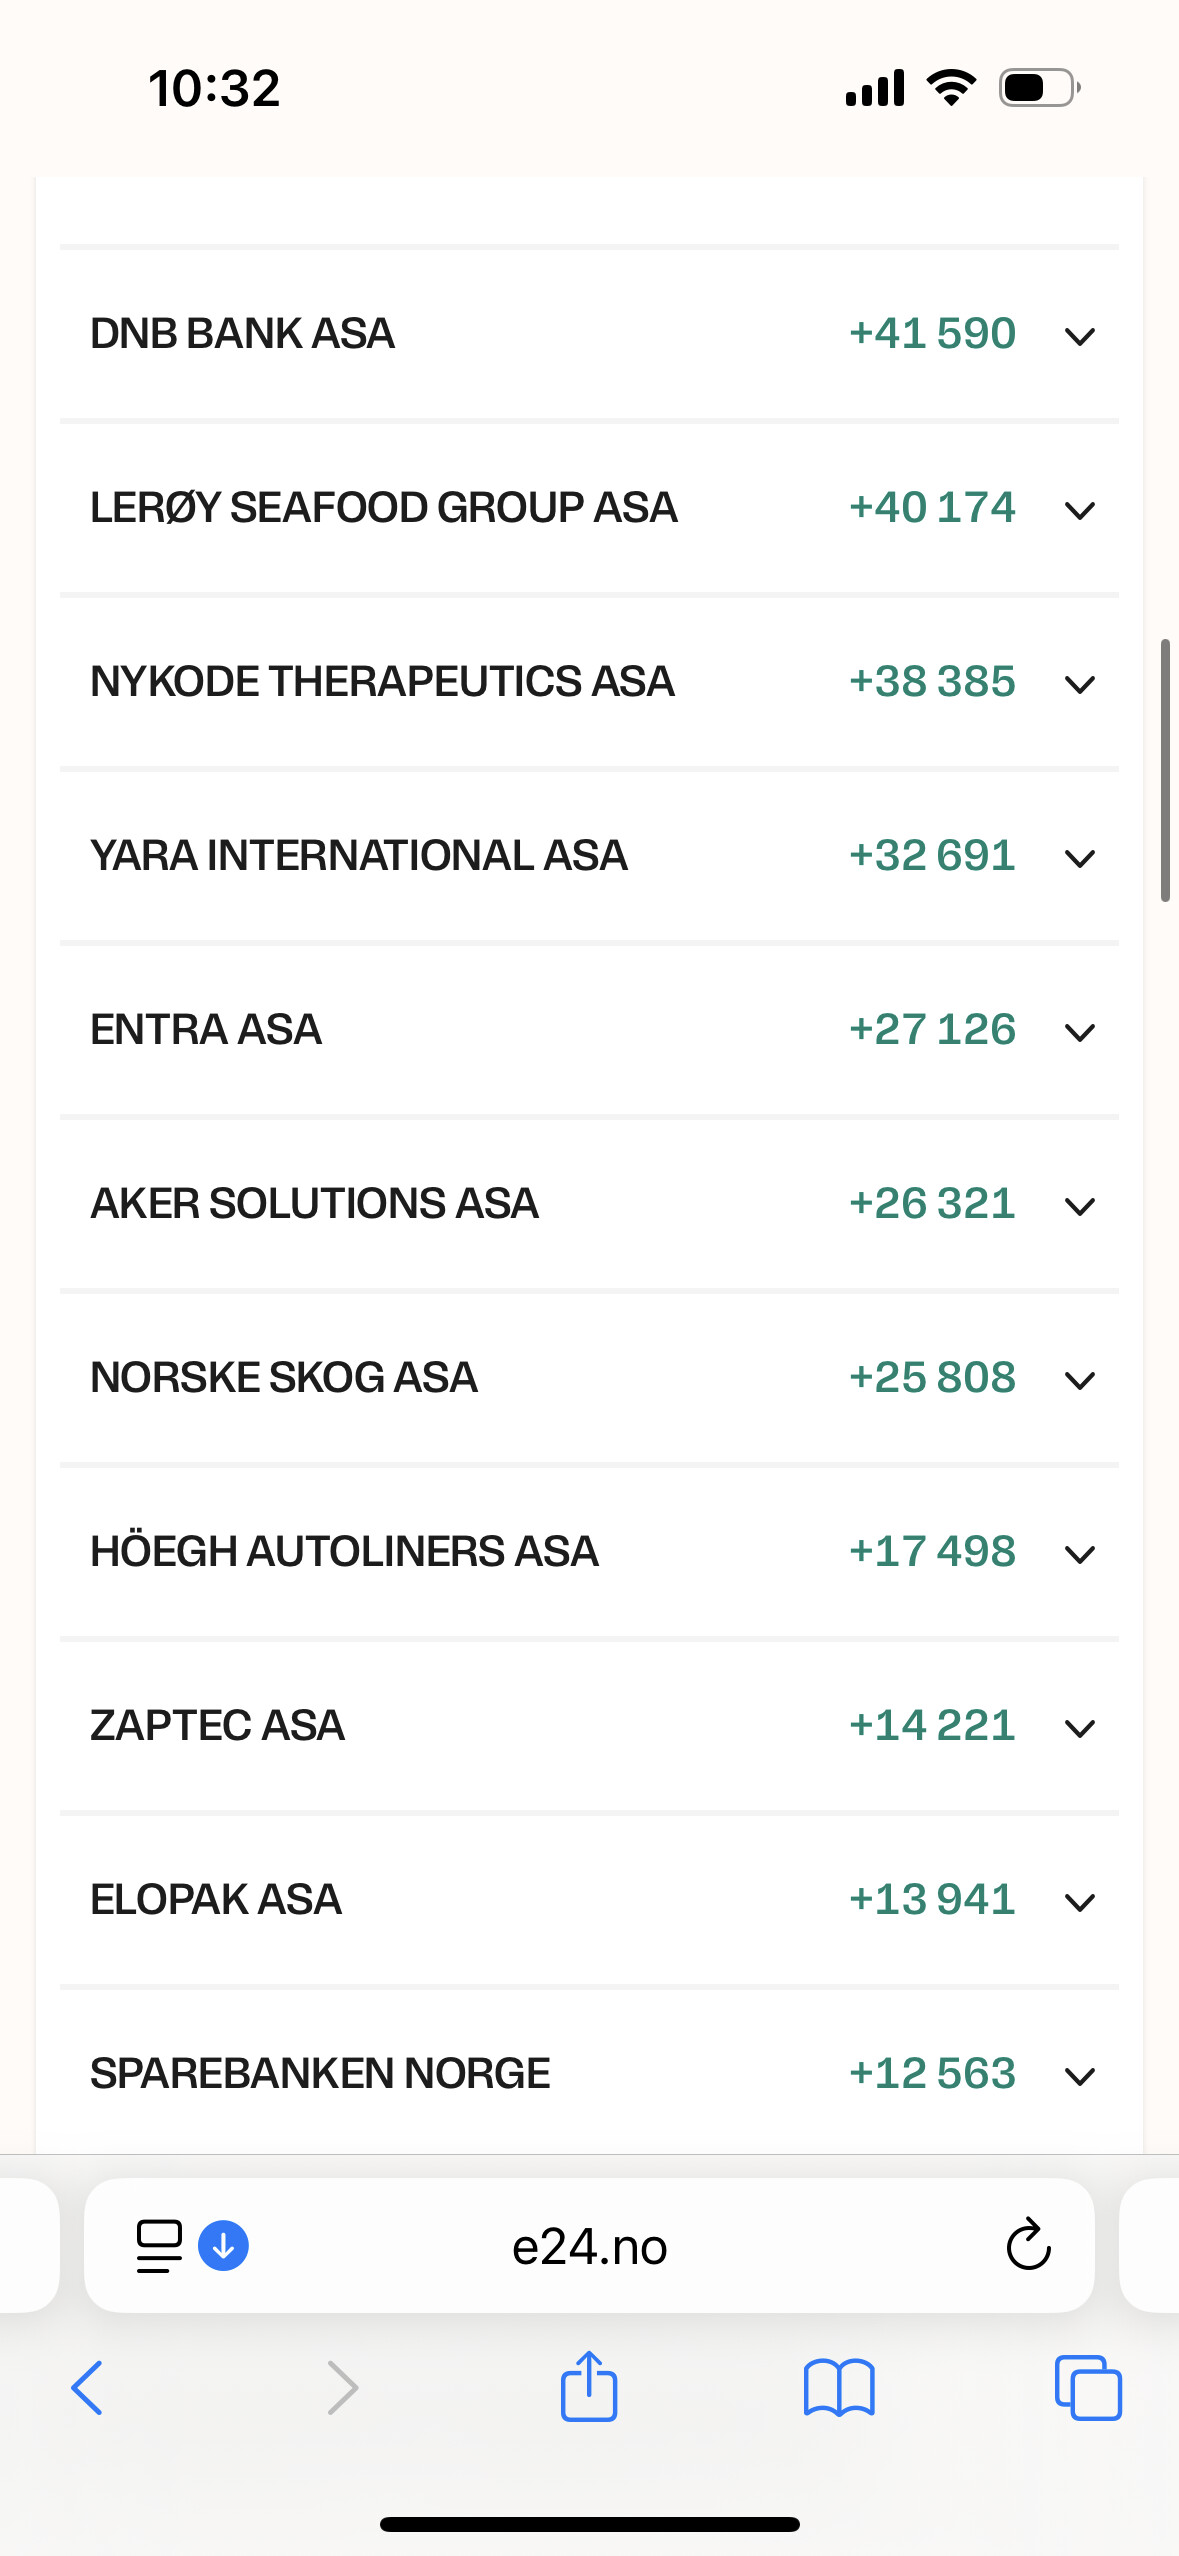The image size is (1179, 2556).
Task: Expand the ELOPAK ASA chevron
Action: coord(1080,1902)
